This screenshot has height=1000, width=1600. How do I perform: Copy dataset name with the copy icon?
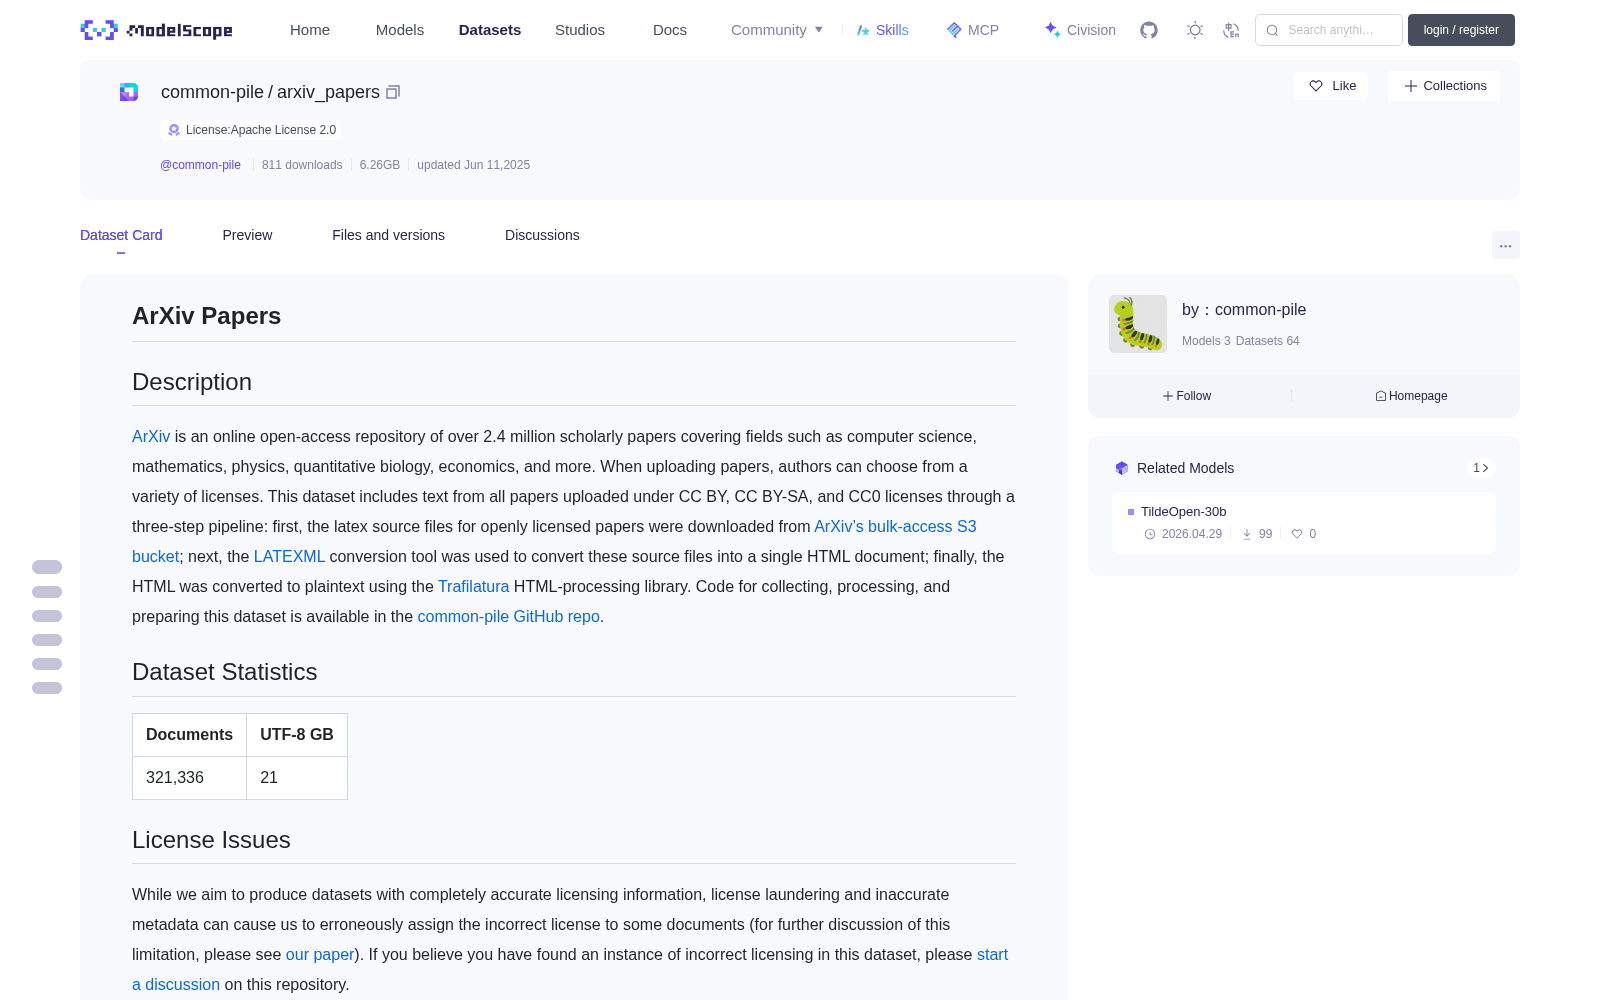pyautogui.click(x=393, y=92)
